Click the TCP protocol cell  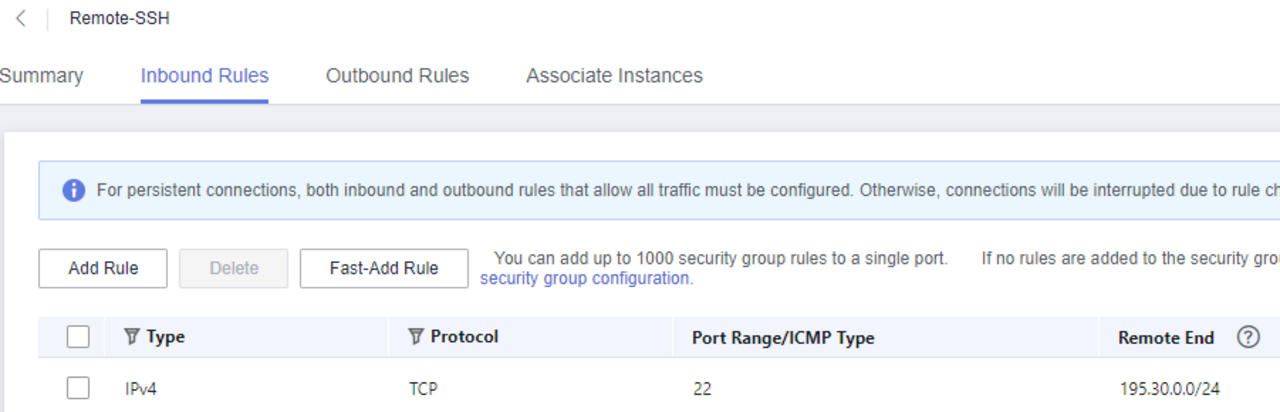[x=423, y=389]
